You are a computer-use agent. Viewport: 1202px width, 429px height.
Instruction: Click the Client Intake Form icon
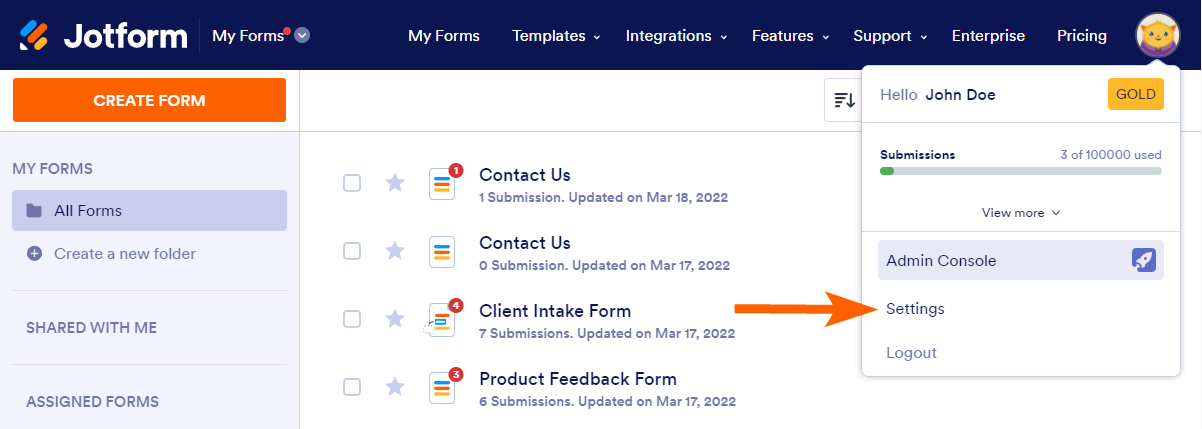(x=442, y=319)
